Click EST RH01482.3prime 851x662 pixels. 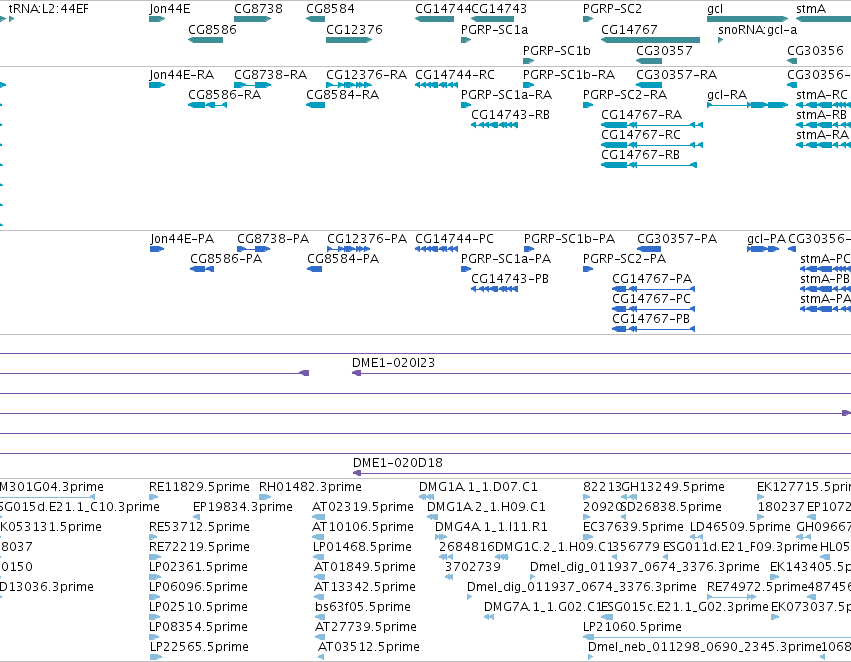[310, 487]
